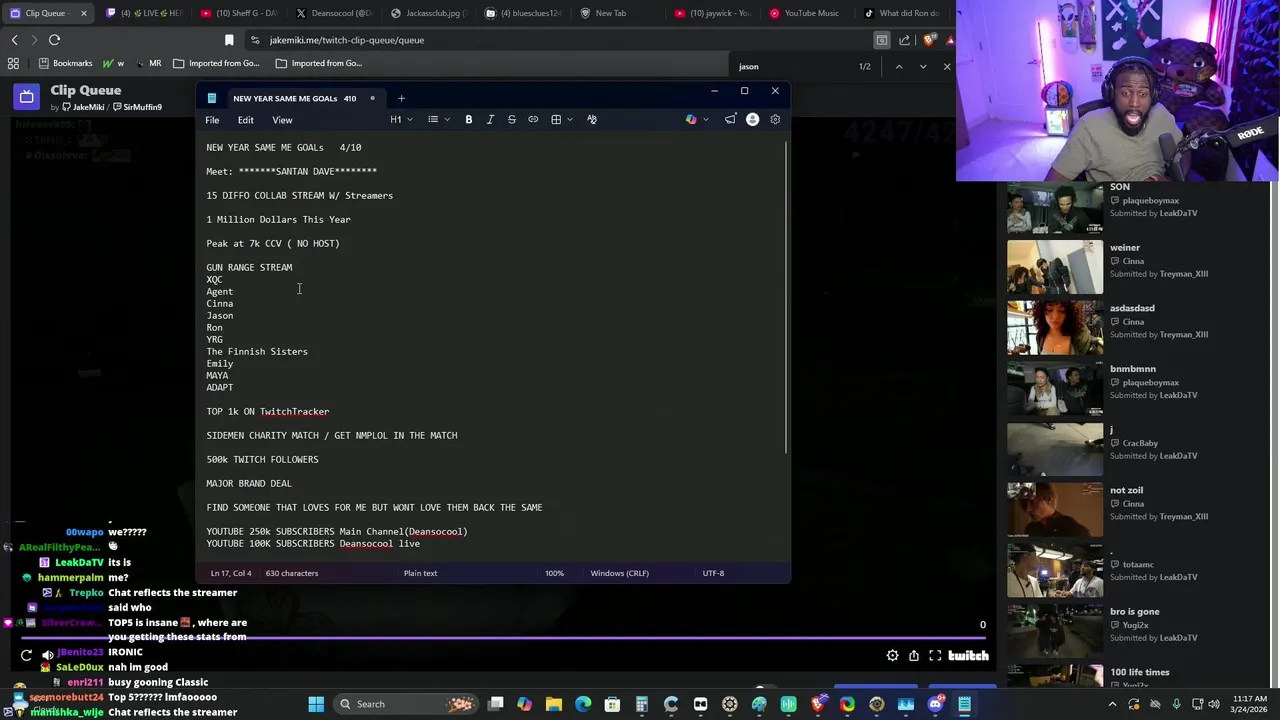Open zoom level 100% in status bar
1280x720 pixels.
pyautogui.click(x=554, y=573)
